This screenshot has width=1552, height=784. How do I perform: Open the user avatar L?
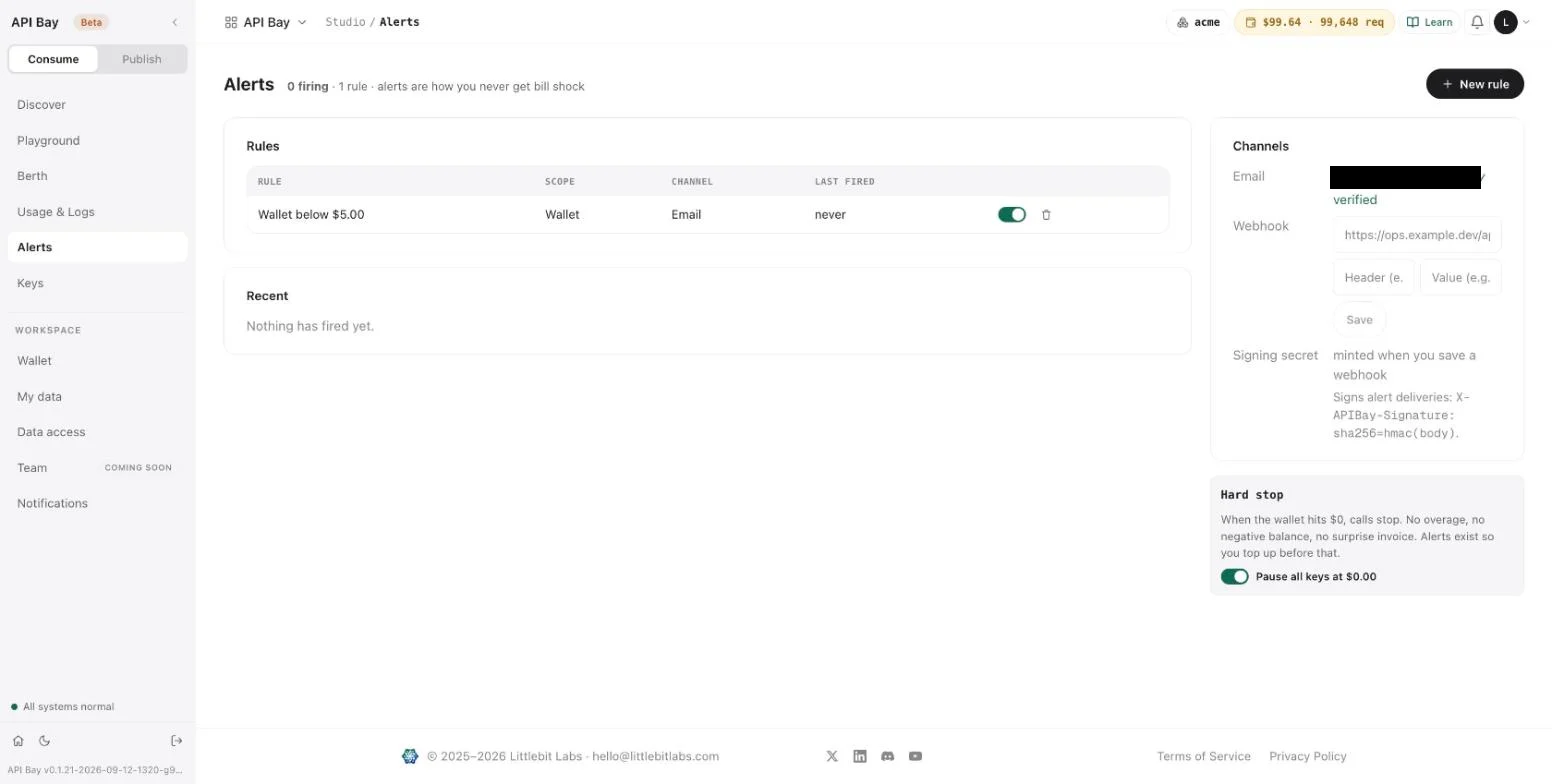1506,22
